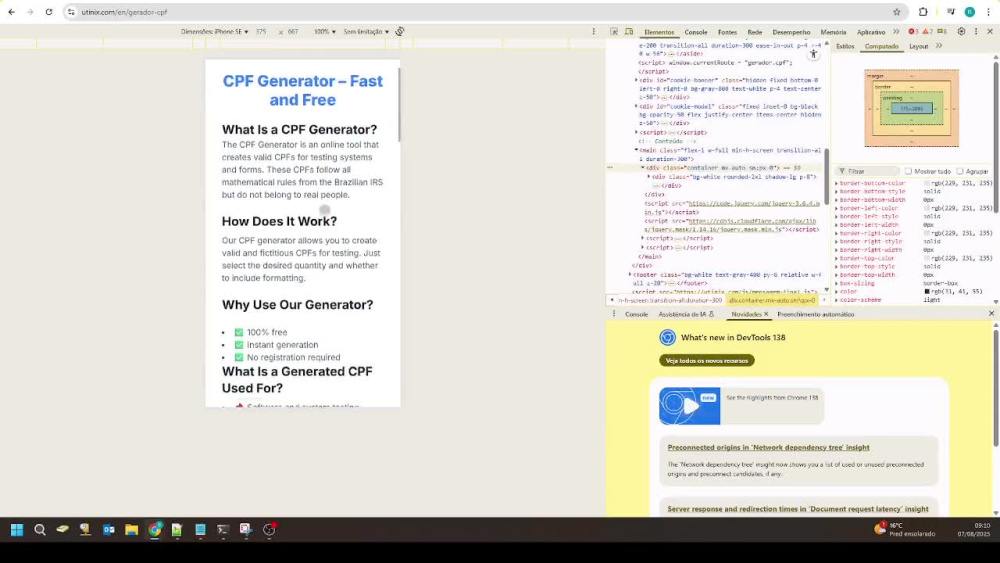
Task: Show more sidebar tabs after Layout
Action: pos(939,46)
